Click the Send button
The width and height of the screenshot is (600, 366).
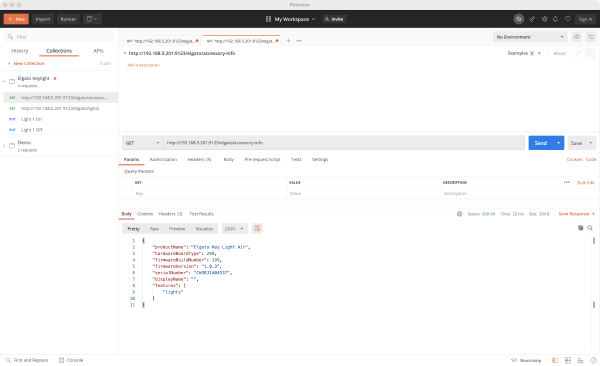coord(541,143)
